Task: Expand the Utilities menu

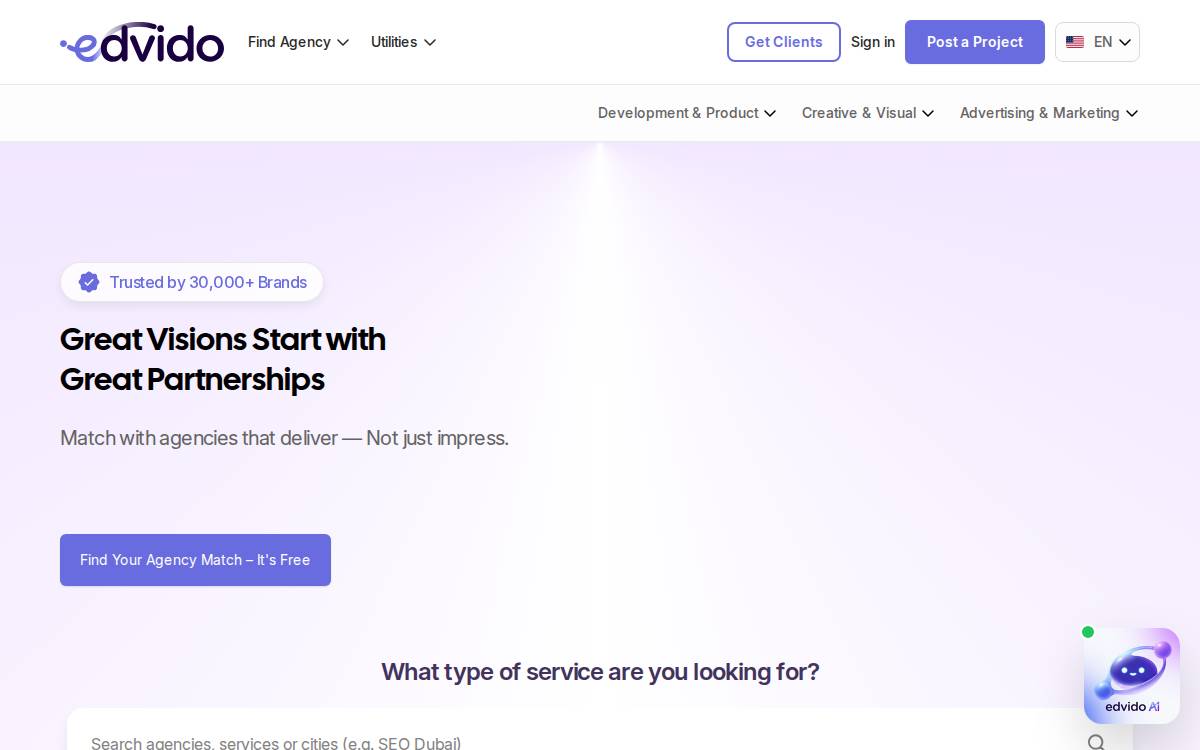Action: tap(403, 42)
